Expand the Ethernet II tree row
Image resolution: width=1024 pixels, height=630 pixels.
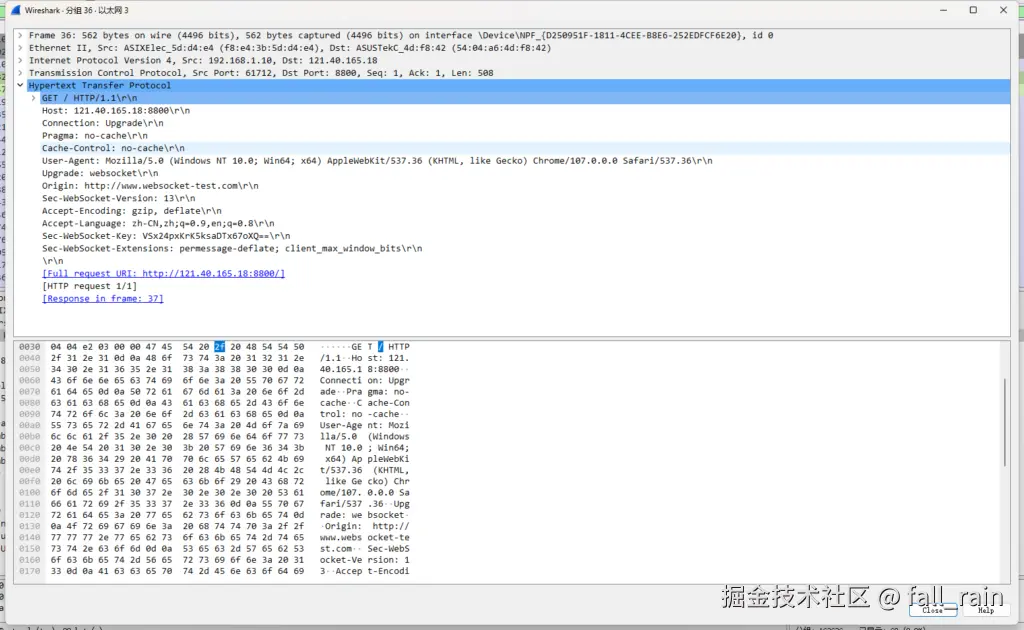tap(20, 48)
